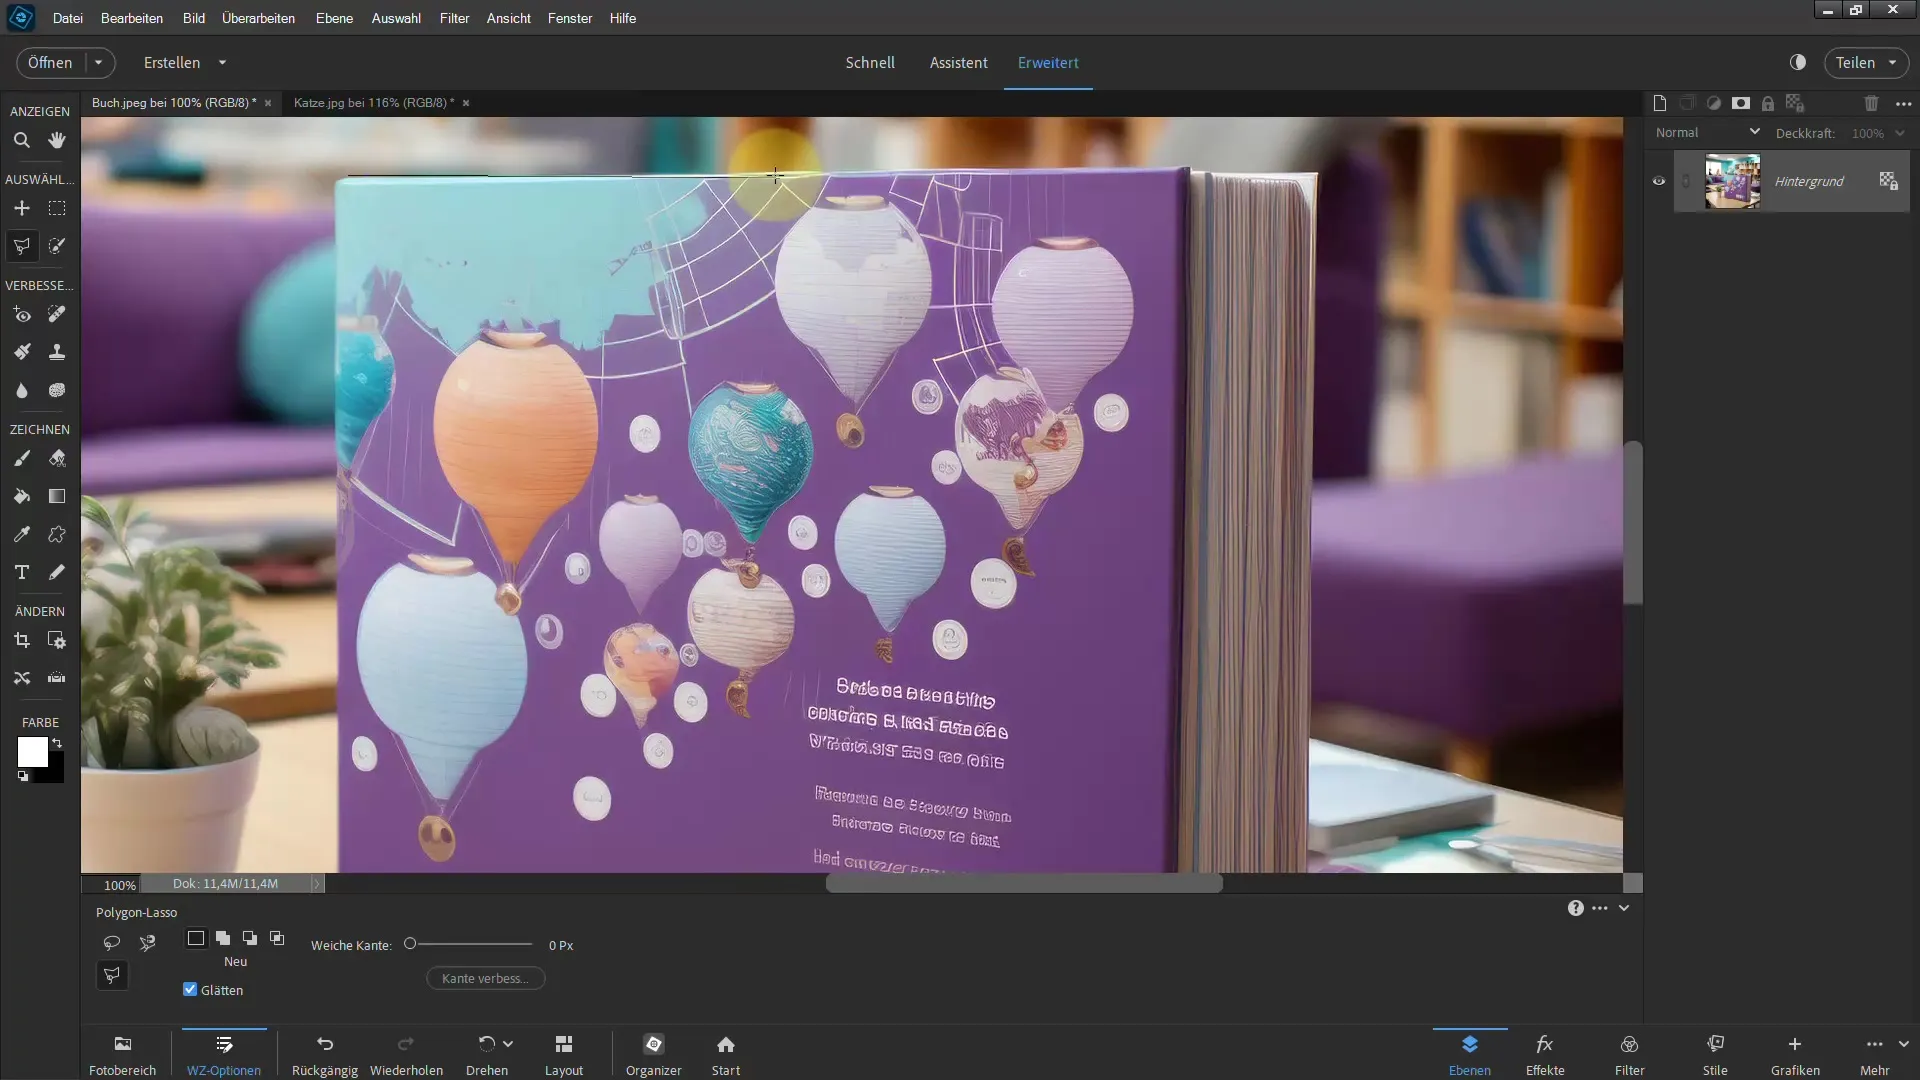Switch to the Assistent mode tab
Image resolution: width=1920 pixels, height=1080 pixels.
coord(958,62)
